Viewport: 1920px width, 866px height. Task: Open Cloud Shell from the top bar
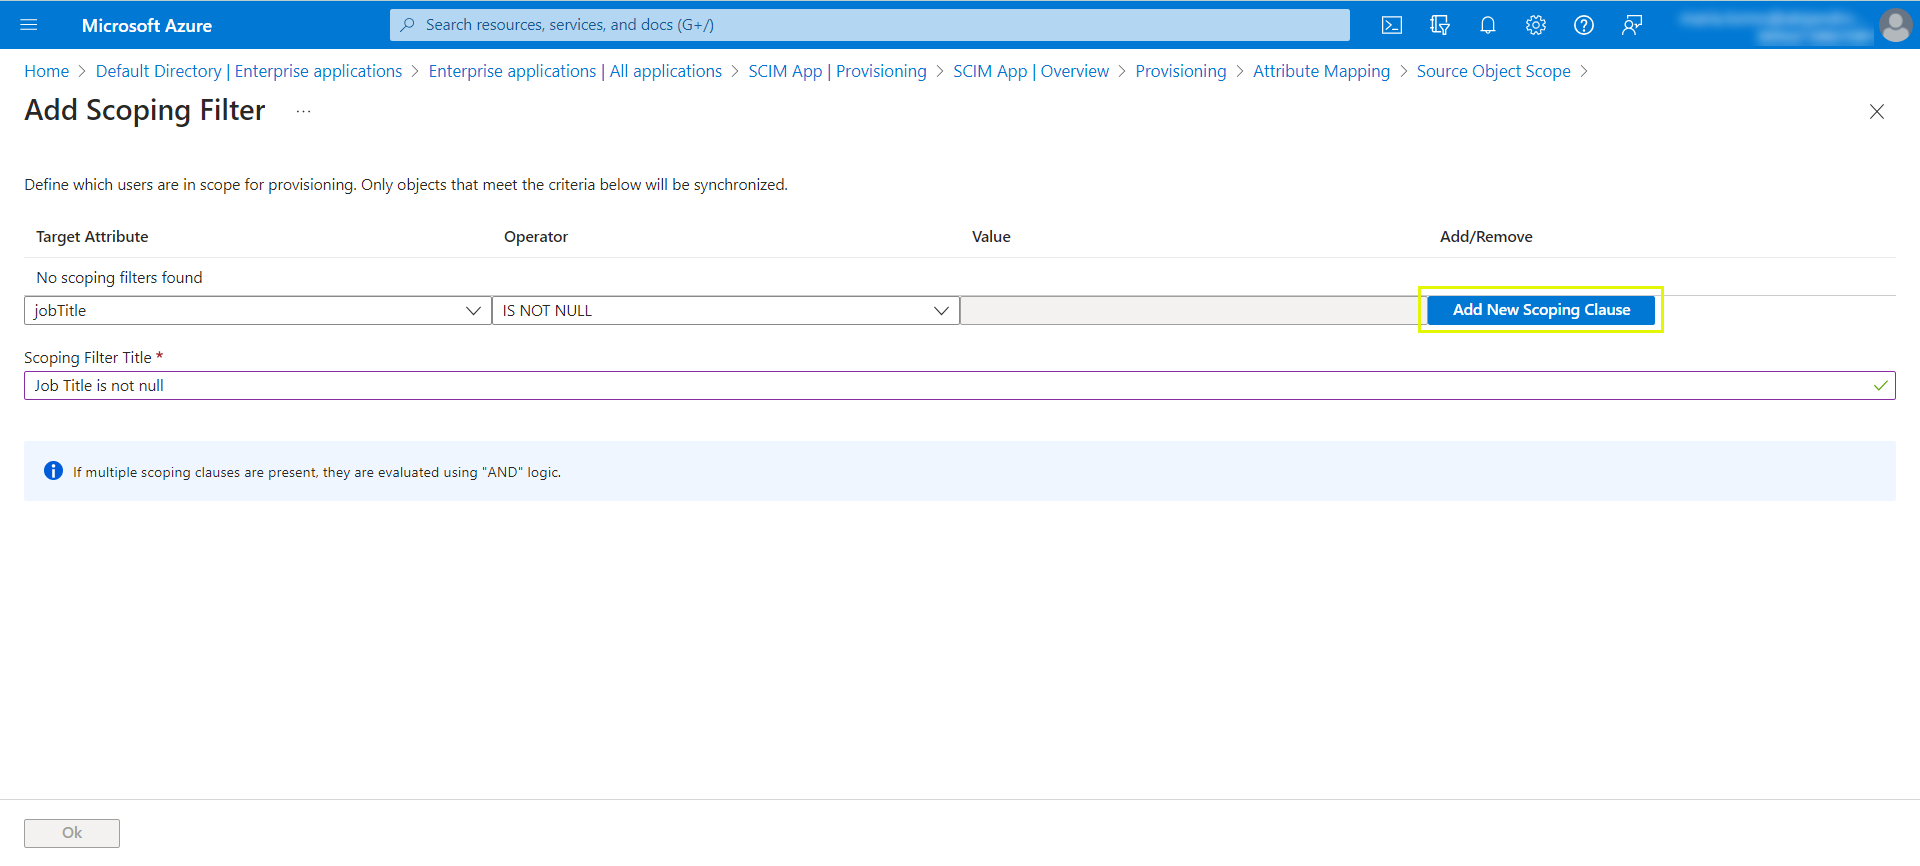click(x=1392, y=25)
